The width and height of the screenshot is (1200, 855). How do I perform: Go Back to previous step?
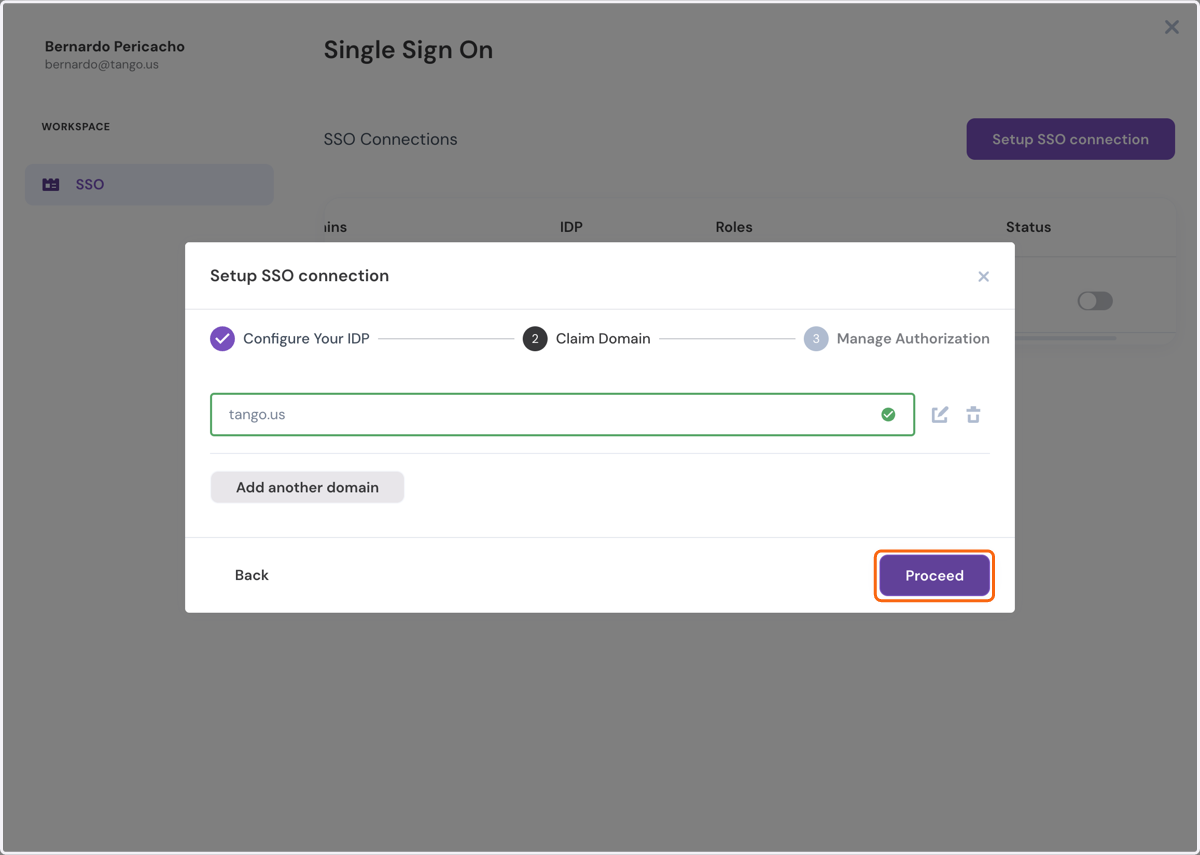click(x=252, y=575)
